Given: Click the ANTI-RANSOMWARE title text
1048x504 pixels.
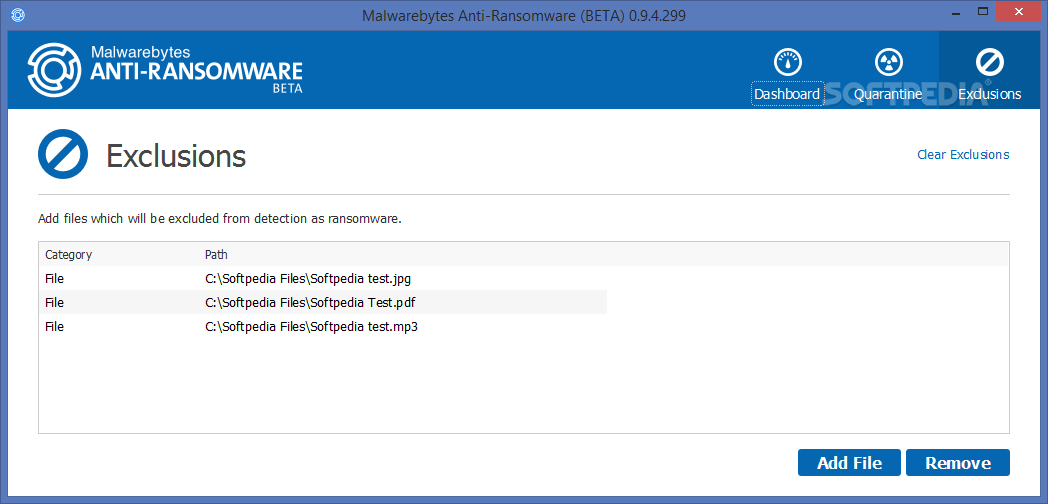Looking at the screenshot, I should click(196, 71).
